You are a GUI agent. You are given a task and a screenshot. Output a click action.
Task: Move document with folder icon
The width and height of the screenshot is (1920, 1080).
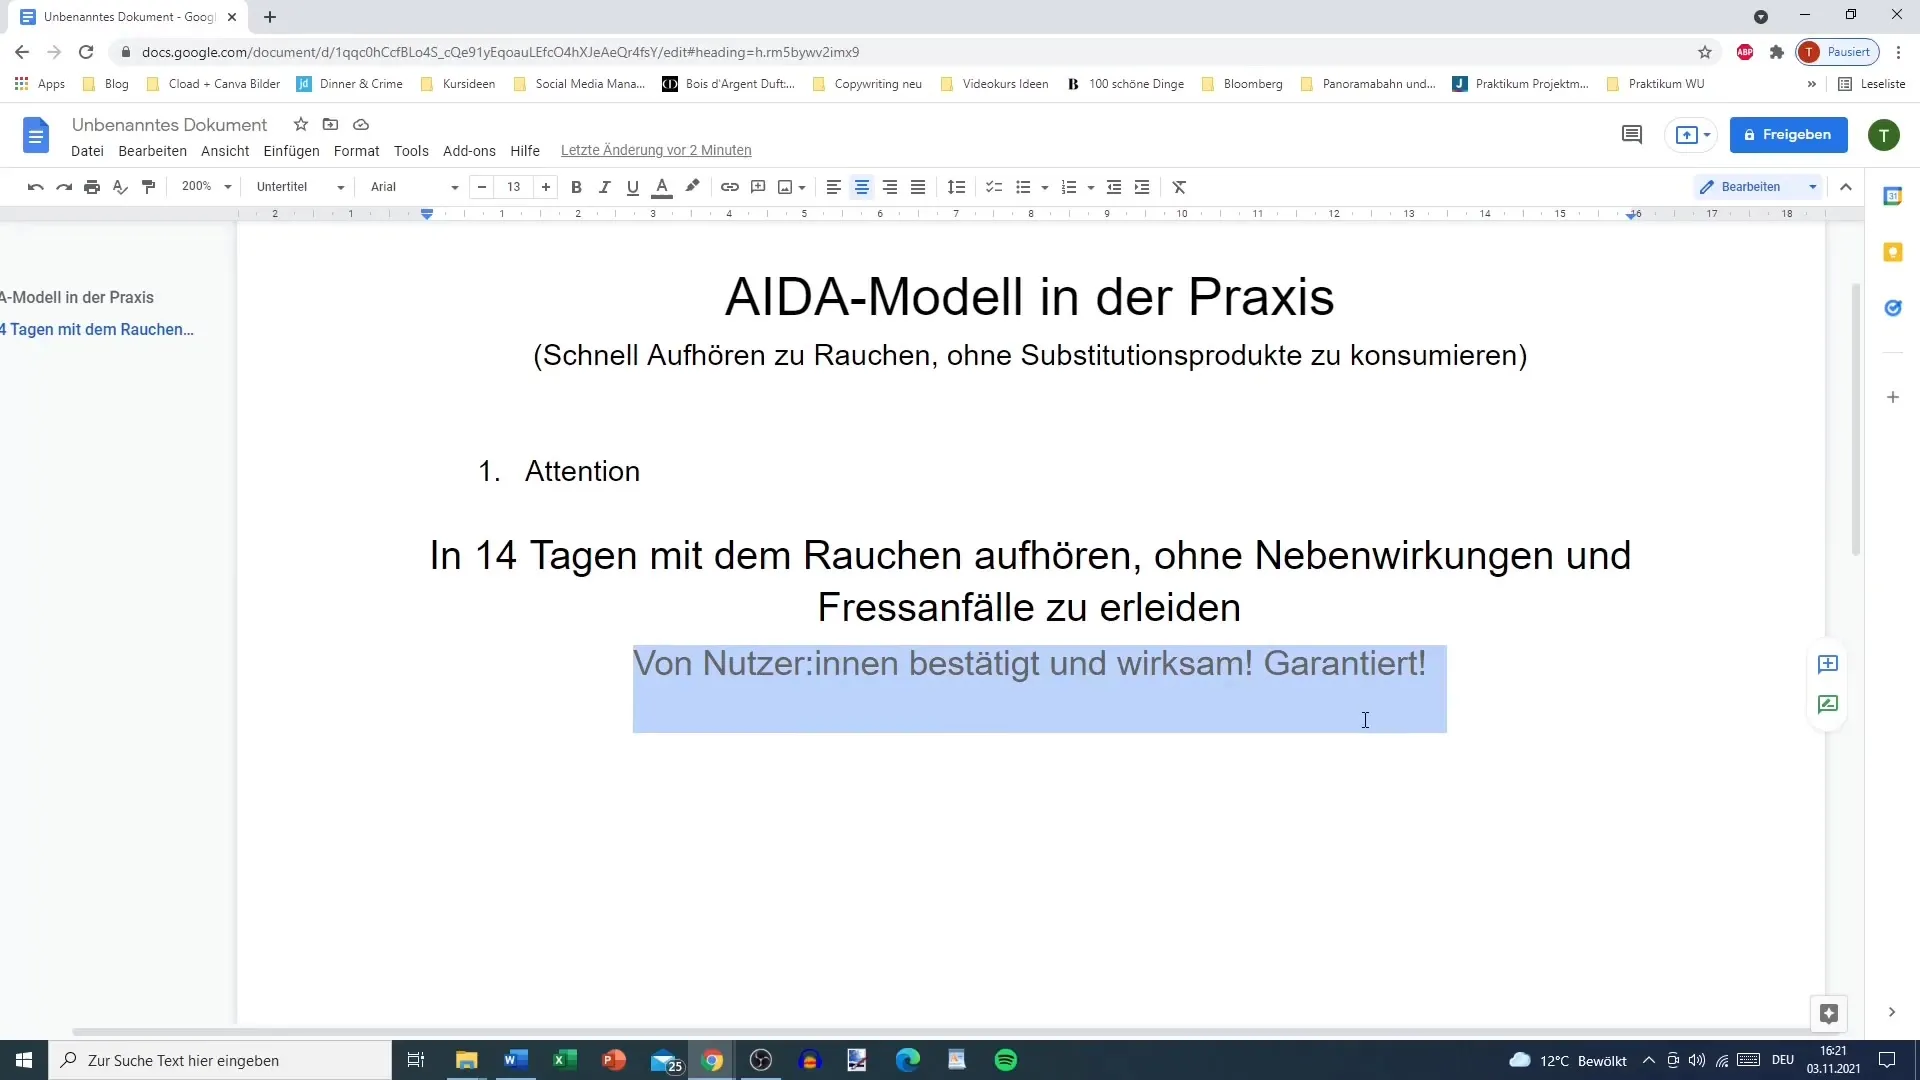point(330,125)
